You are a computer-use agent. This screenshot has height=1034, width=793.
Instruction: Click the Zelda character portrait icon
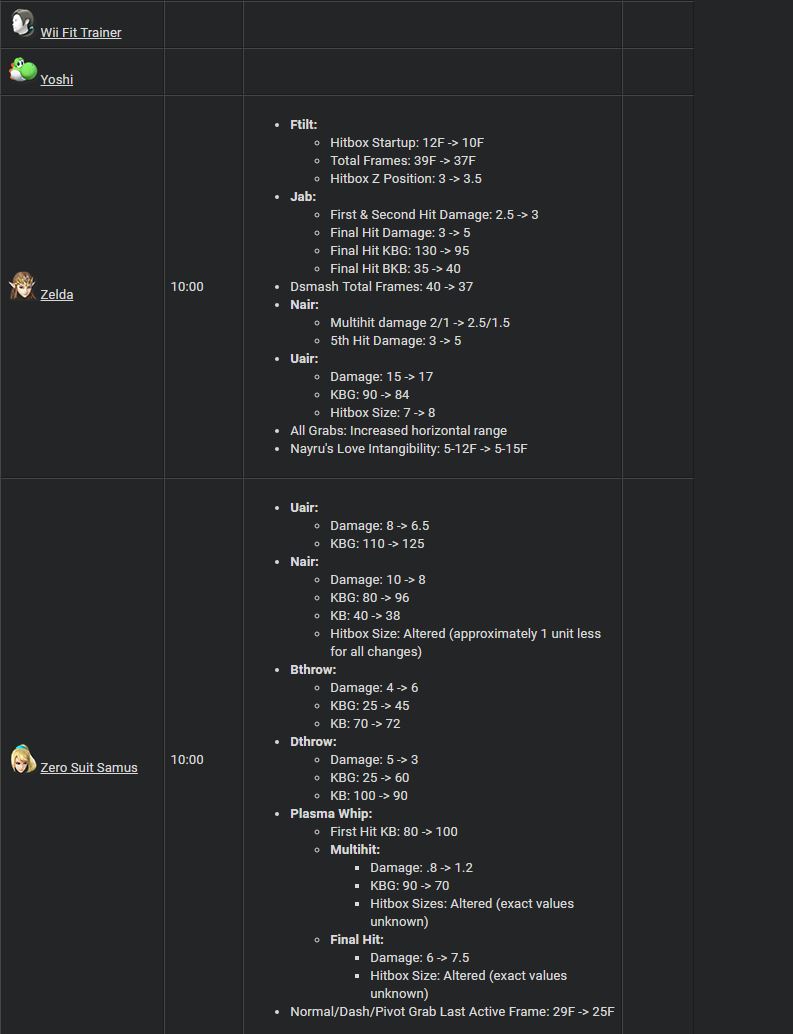[22, 286]
